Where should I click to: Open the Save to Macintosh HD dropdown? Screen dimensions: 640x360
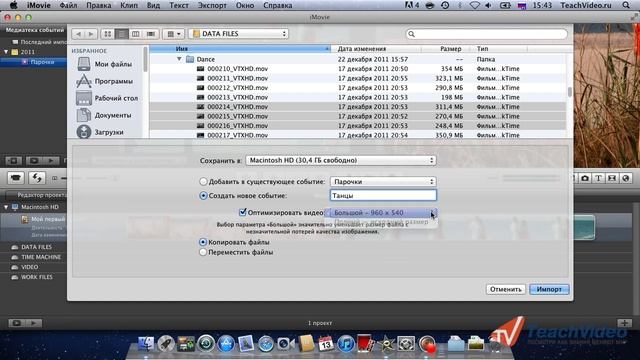click(x=341, y=160)
